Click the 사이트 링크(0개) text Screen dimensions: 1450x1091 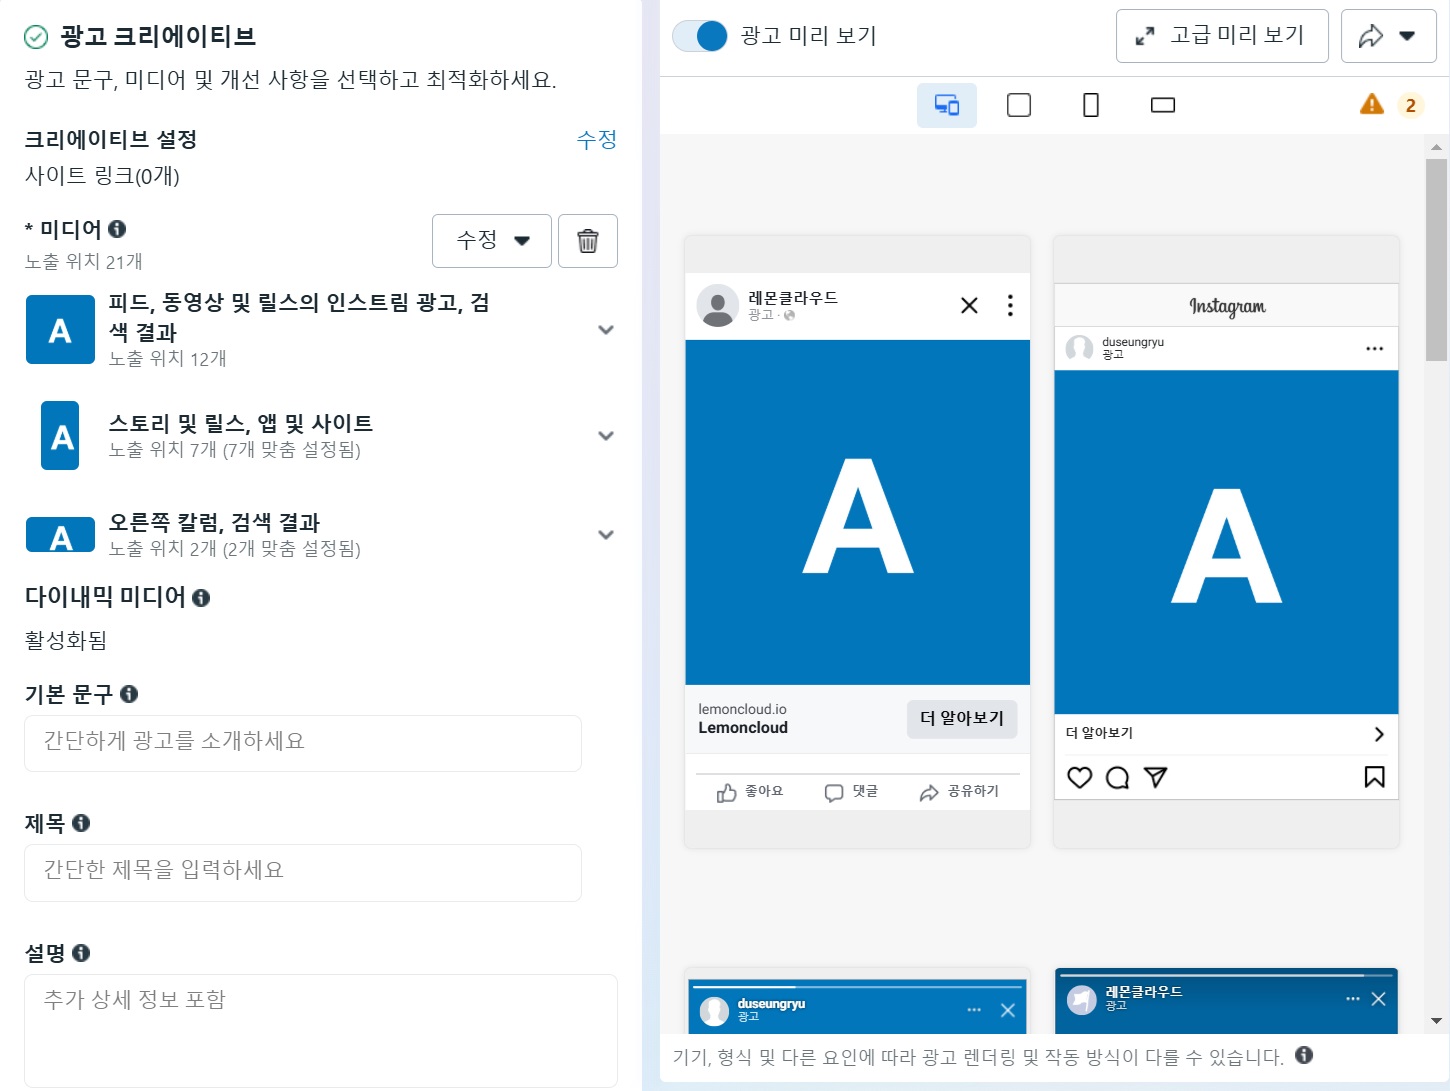tap(102, 176)
